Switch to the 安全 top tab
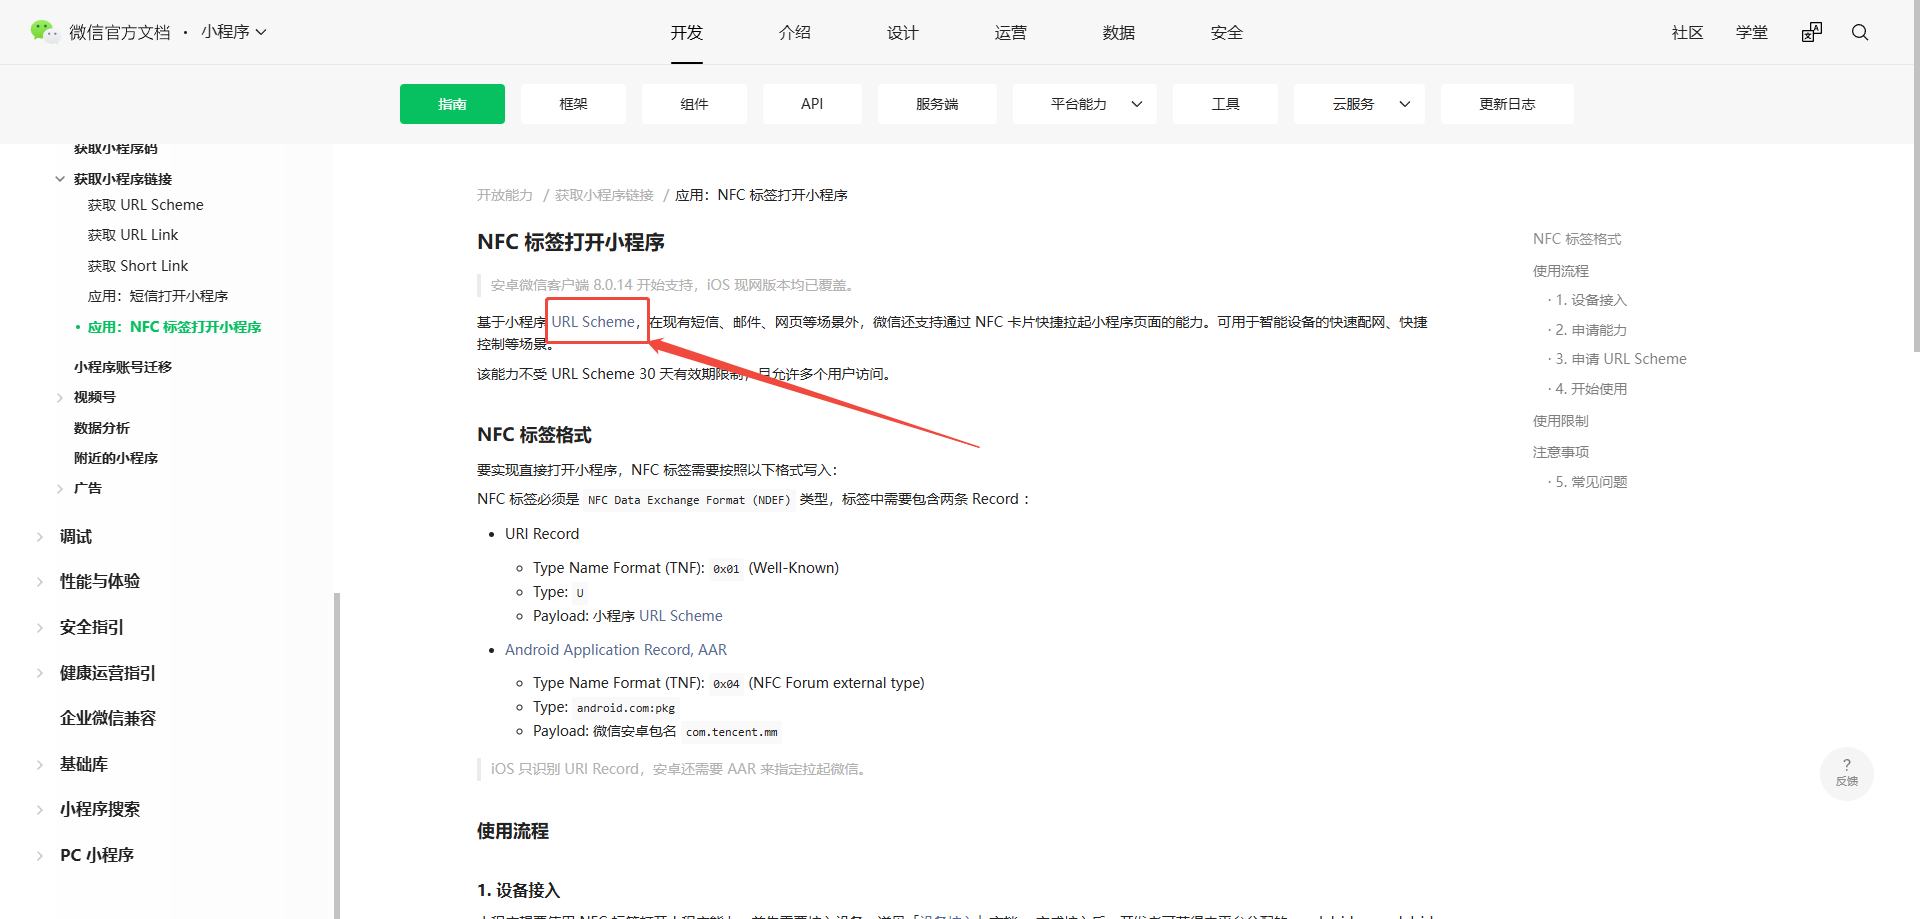This screenshot has width=1920, height=919. point(1227,32)
